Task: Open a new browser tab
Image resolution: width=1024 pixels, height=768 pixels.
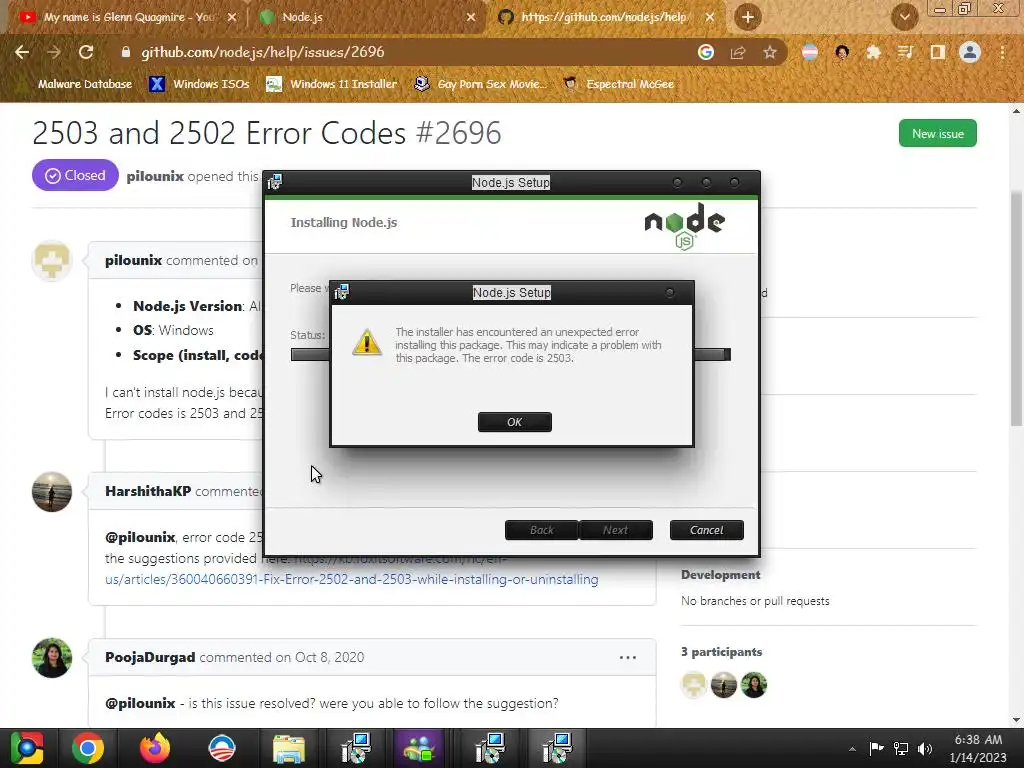Action: pyautogui.click(x=748, y=17)
